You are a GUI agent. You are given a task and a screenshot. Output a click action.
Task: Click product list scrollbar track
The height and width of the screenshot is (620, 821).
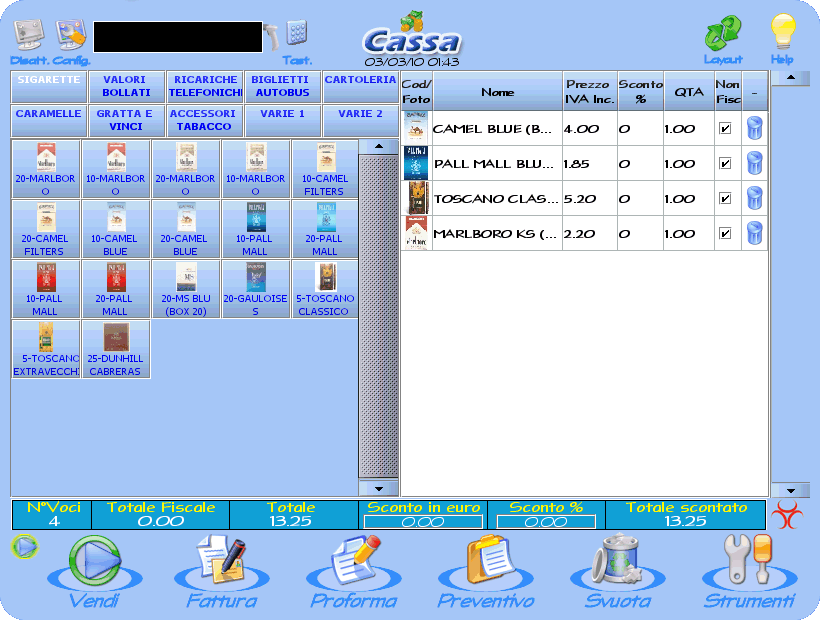point(379,317)
